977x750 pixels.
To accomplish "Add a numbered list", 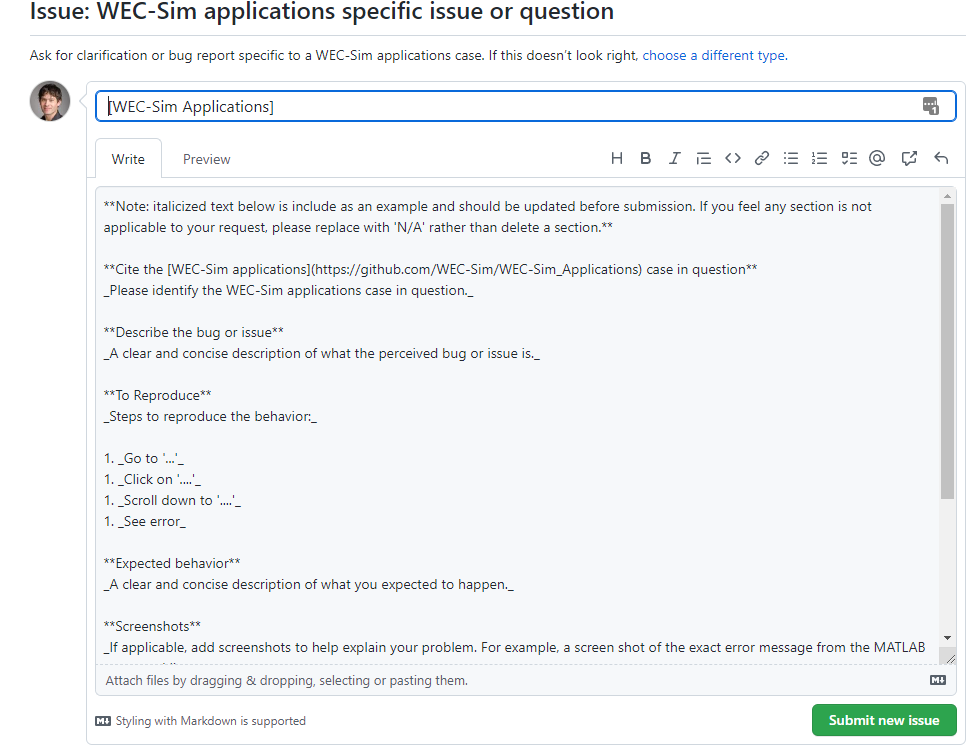I will coord(819,157).
